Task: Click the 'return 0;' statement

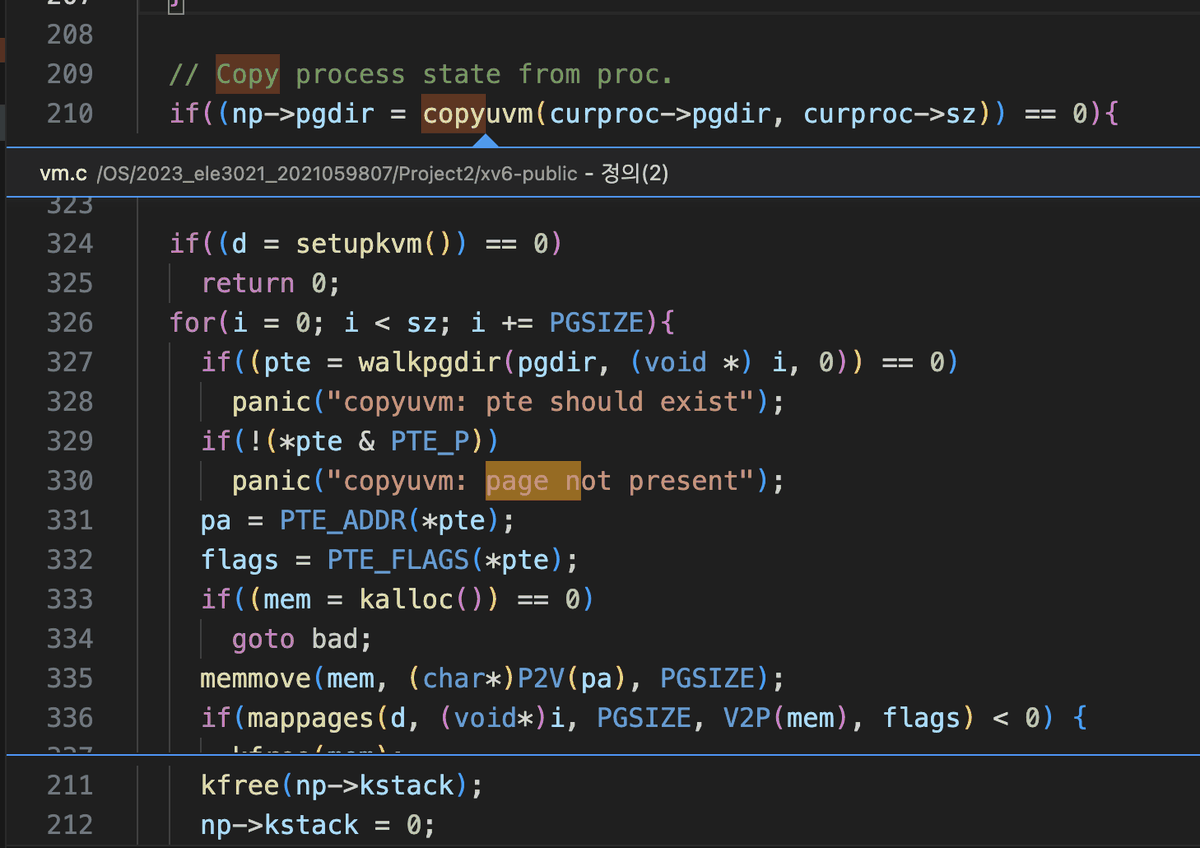Action: coord(271,283)
